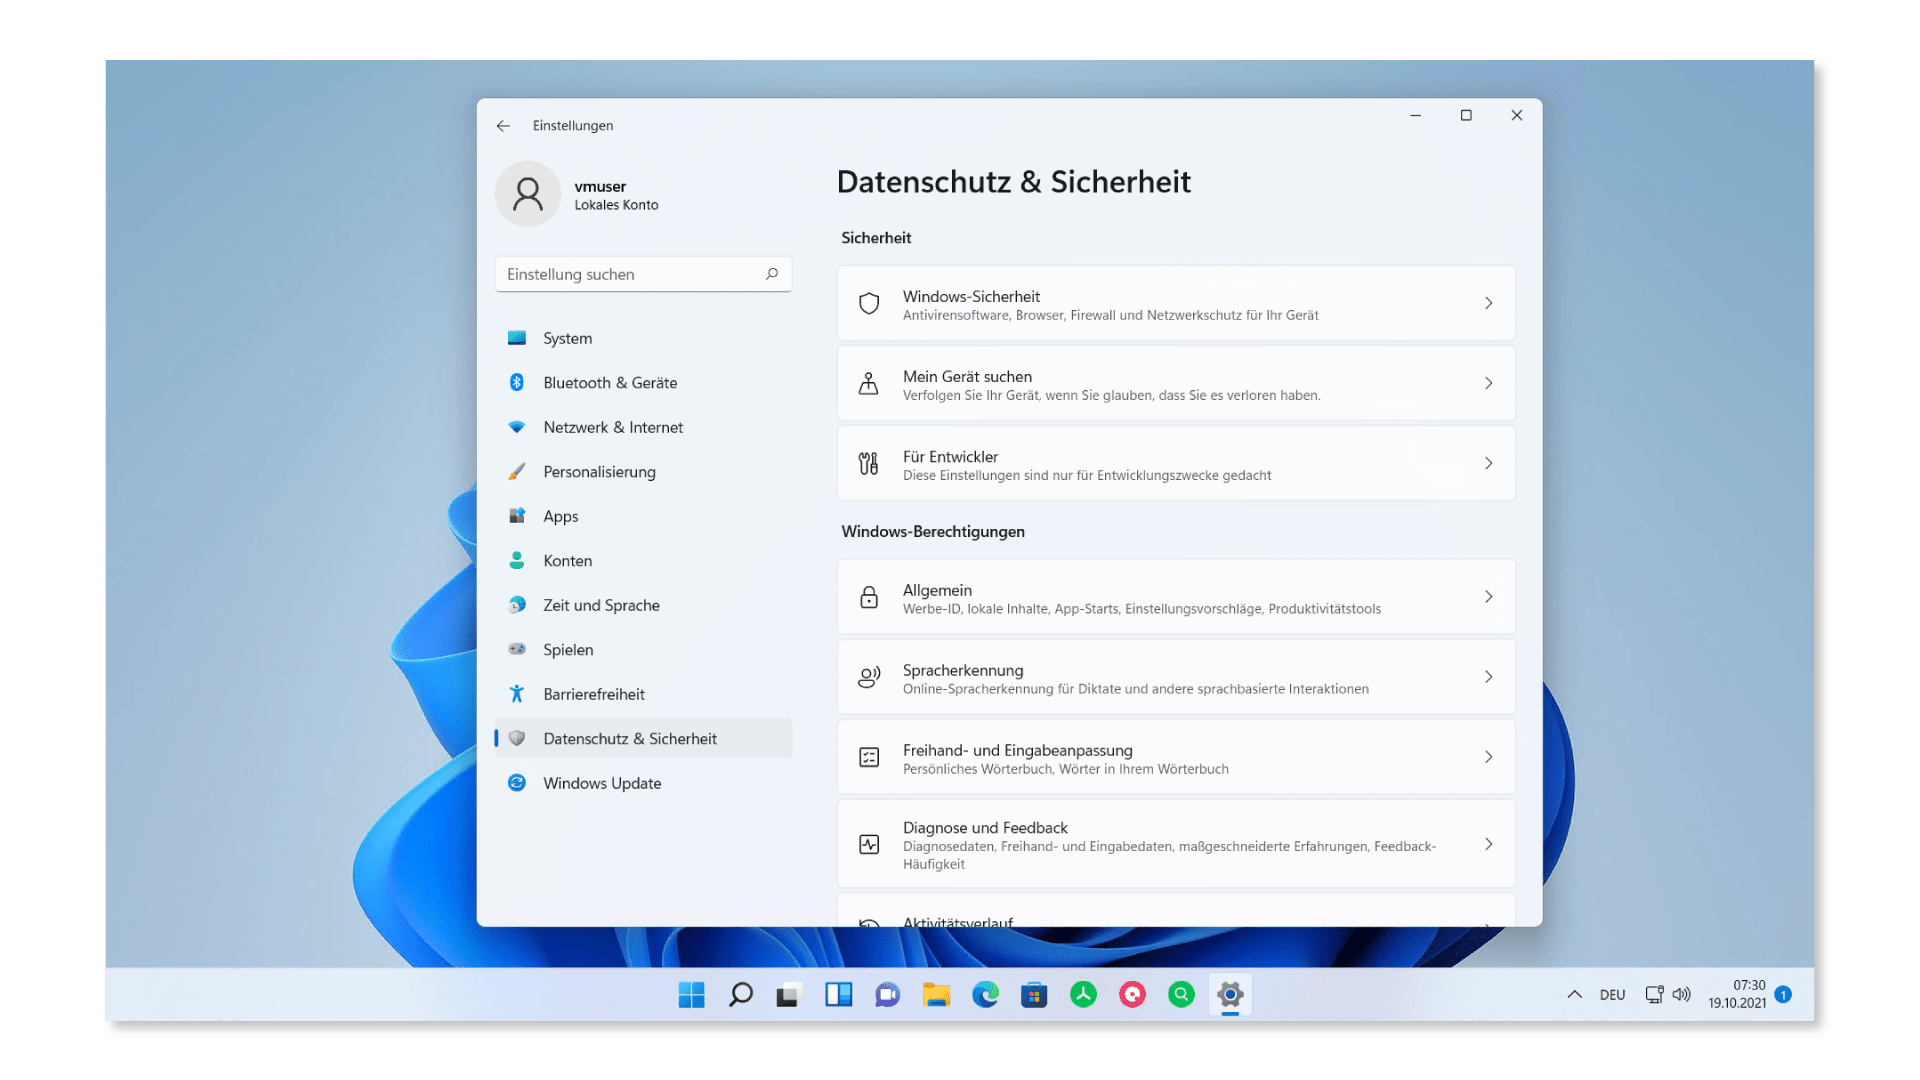Click the Allgemein lock icon
The height and width of the screenshot is (1080, 1920).
click(x=869, y=597)
